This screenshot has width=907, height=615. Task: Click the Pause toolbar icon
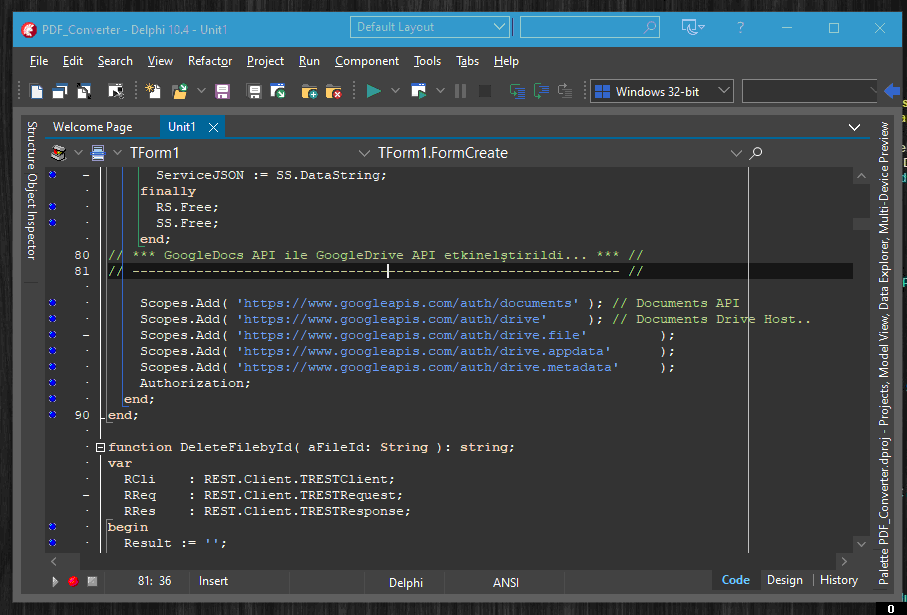click(460, 91)
